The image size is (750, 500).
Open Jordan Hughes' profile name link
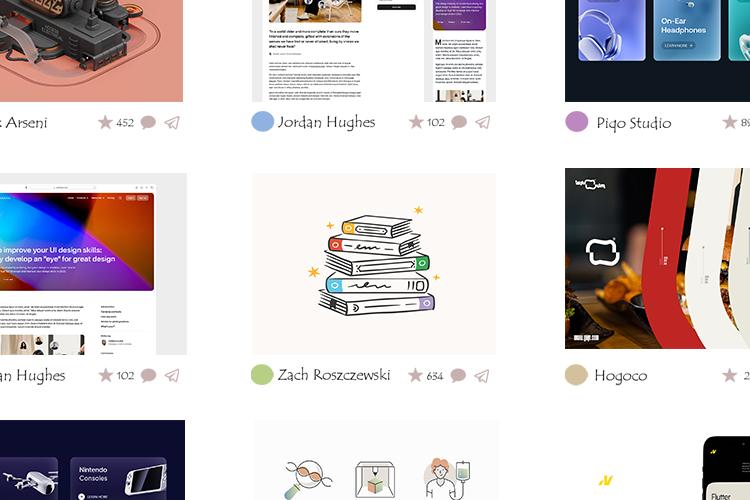pos(326,122)
